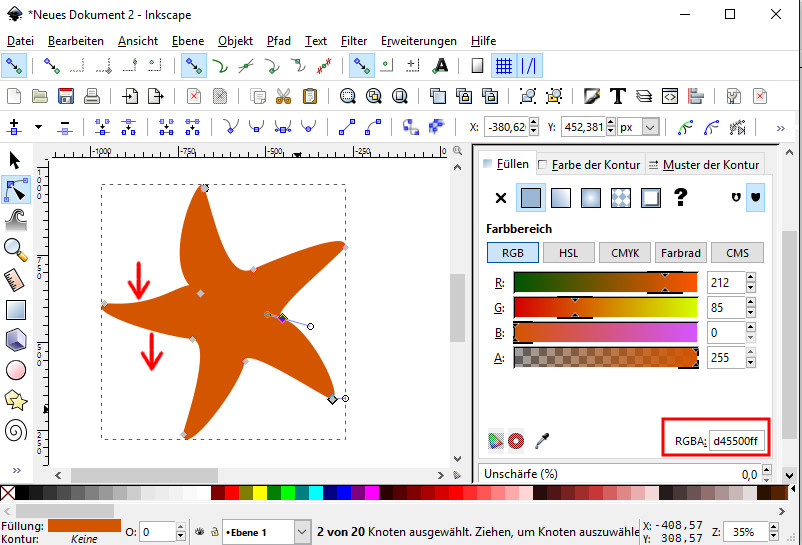This screenshot has height=545, width=802.
Task: Choose the star and polygon tool
Action: tap(15, 400)
